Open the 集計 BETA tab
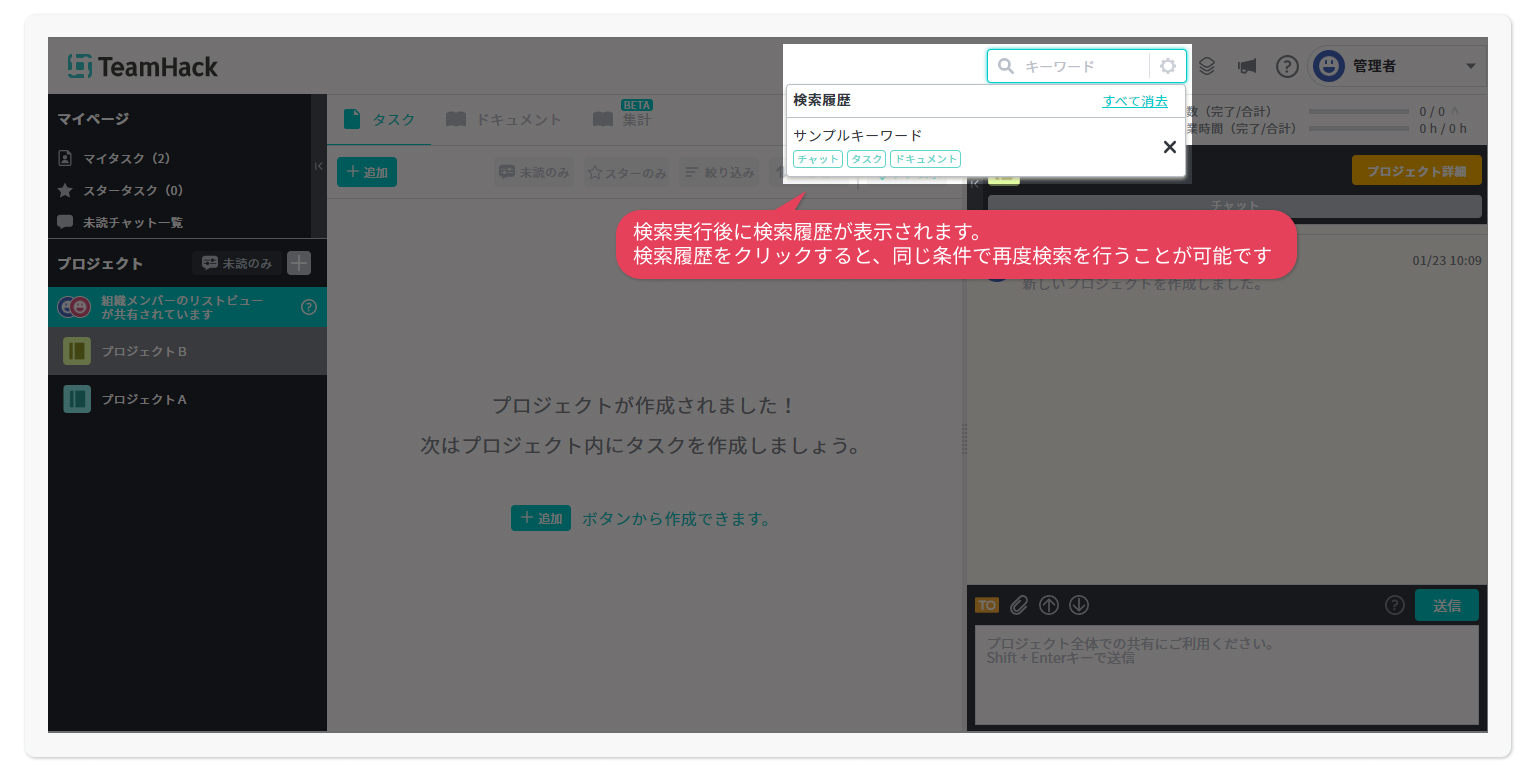1536x771 pixels. (x=622, y=120)
